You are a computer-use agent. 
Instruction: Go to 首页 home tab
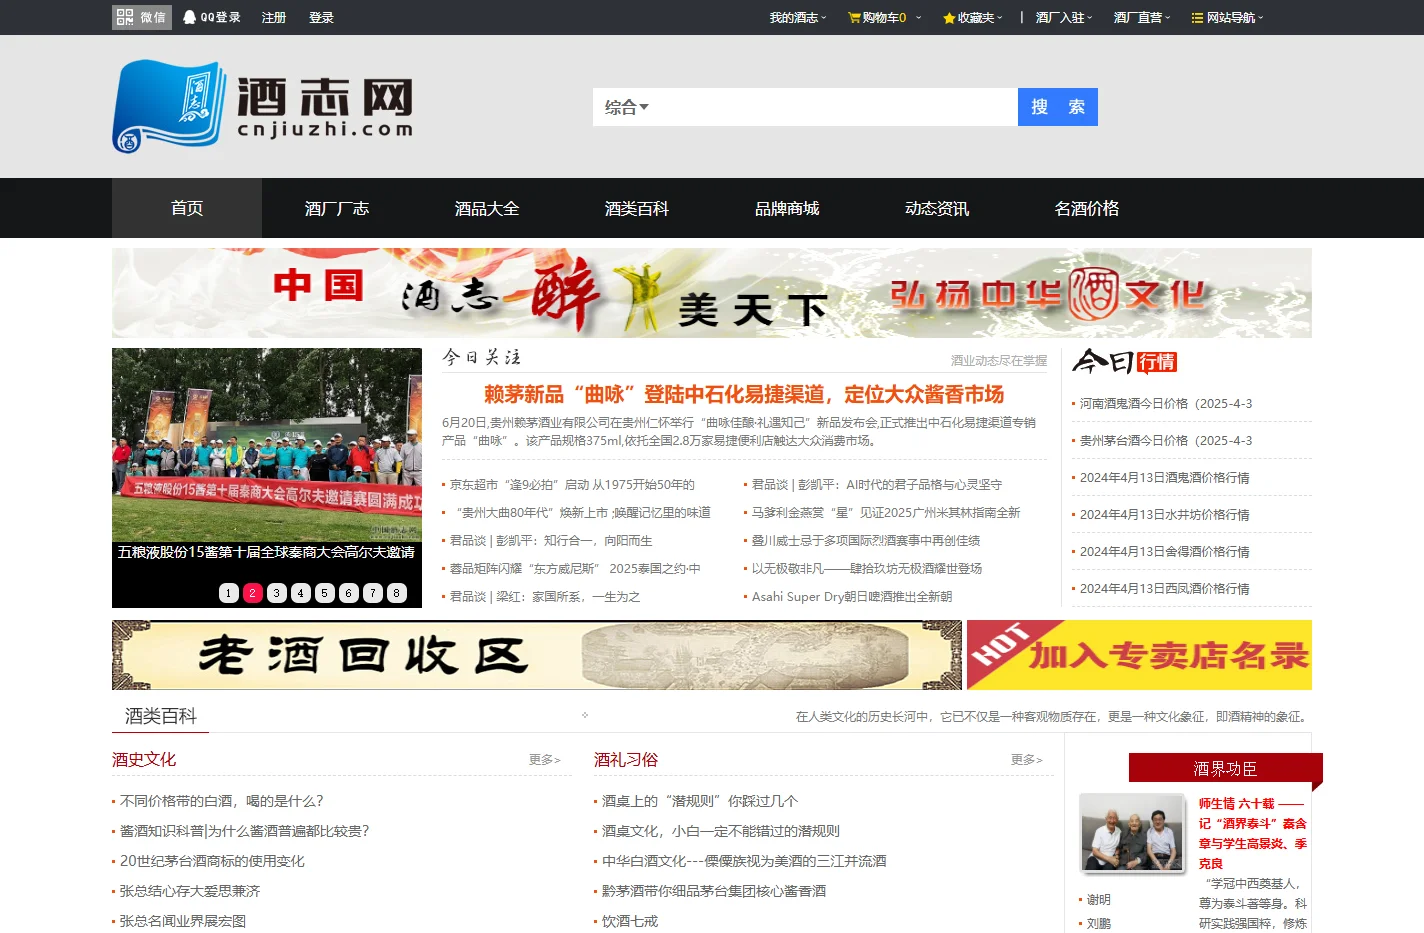click(x=187, y=208)
